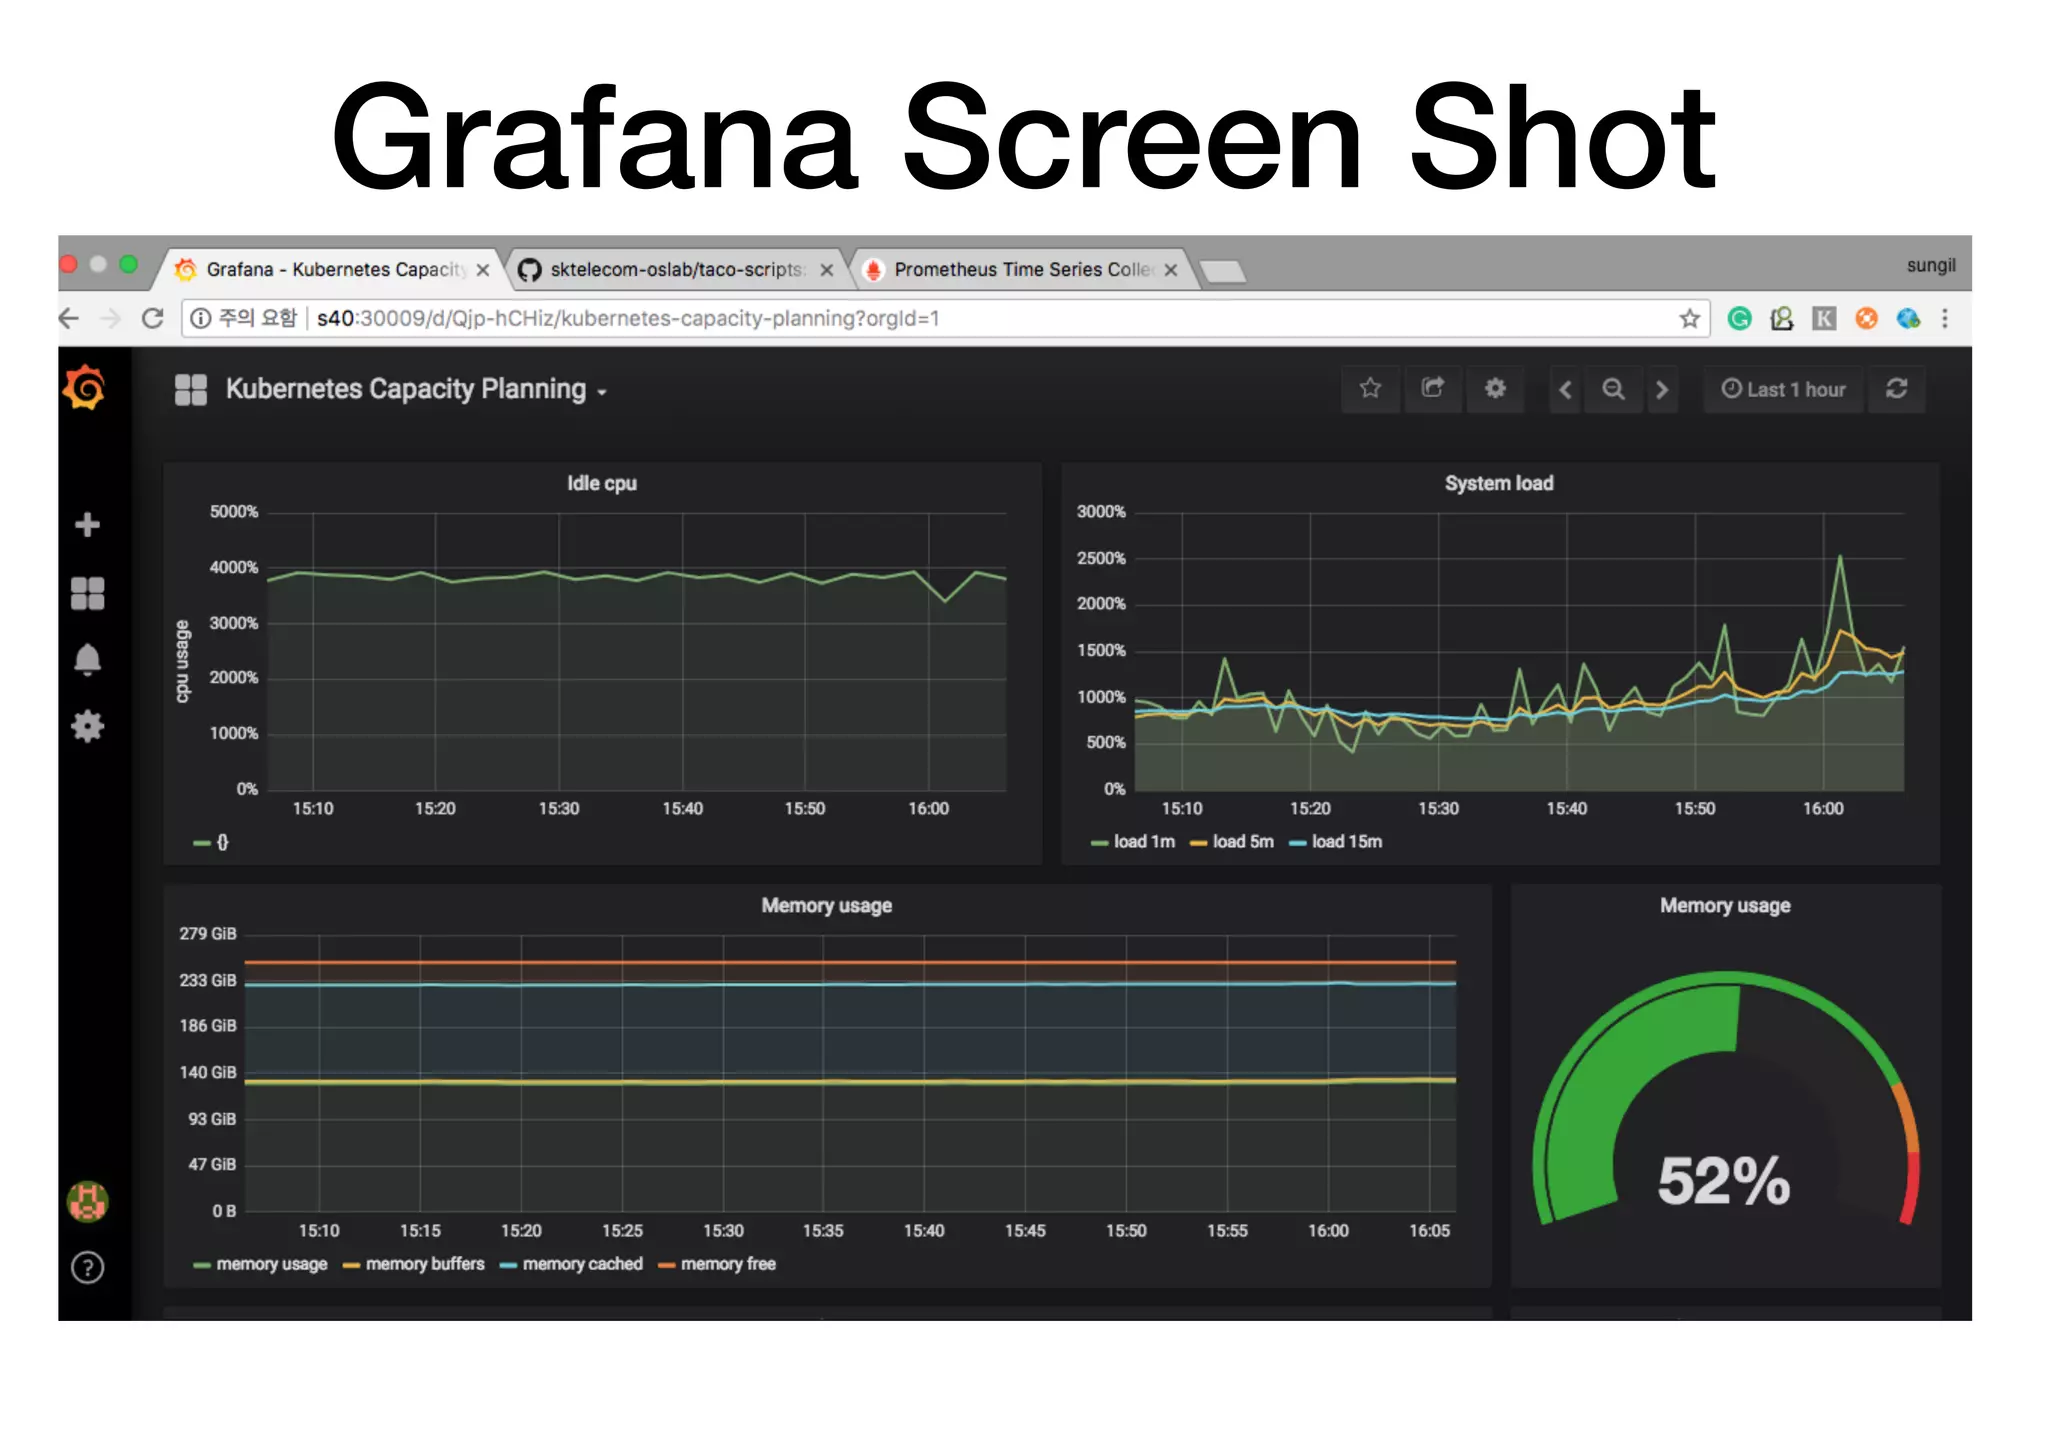
Task: Shift time range forward with right arrow
Action: click(1662, 389)
